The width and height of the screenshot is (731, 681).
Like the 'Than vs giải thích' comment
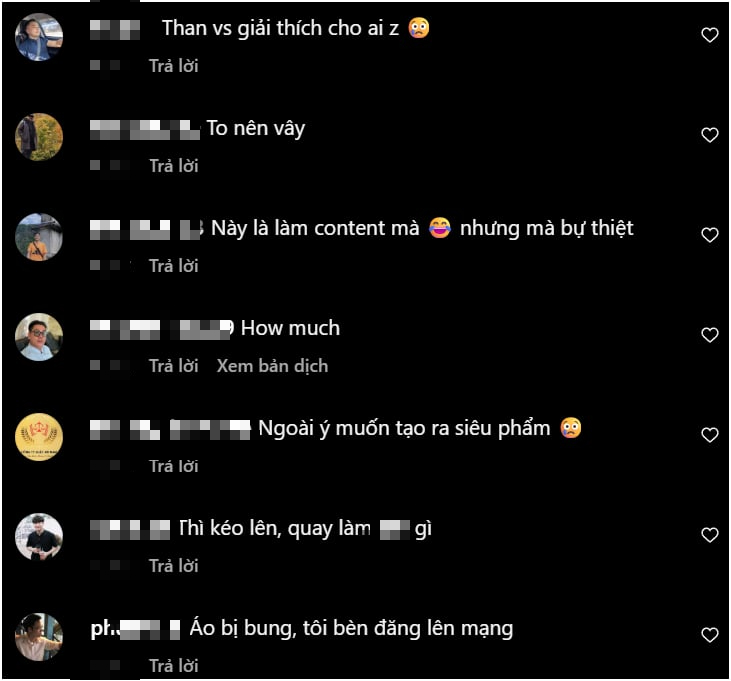(x=710, y=35)
